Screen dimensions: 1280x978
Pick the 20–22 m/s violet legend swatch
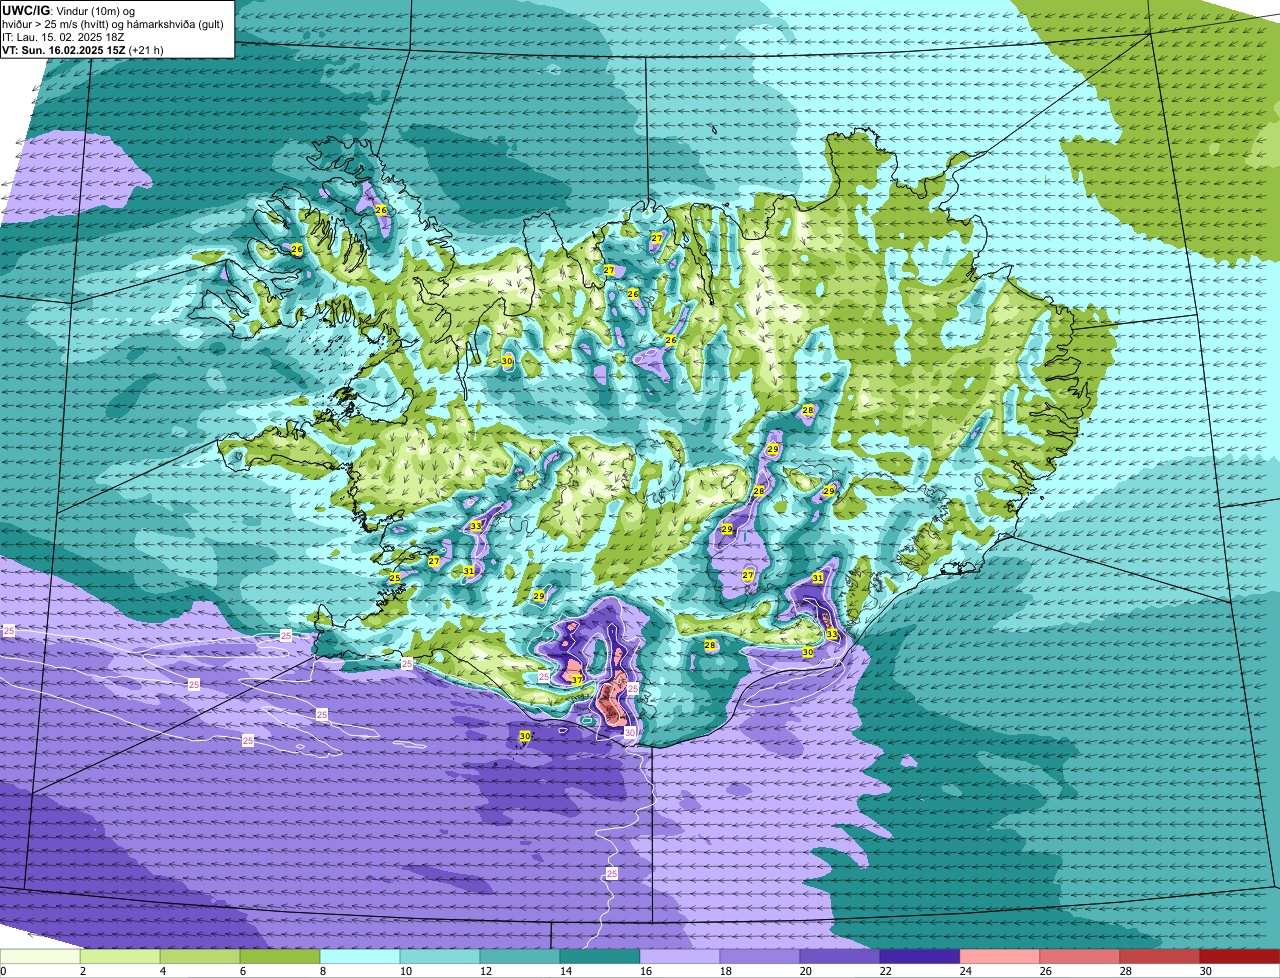840,956
